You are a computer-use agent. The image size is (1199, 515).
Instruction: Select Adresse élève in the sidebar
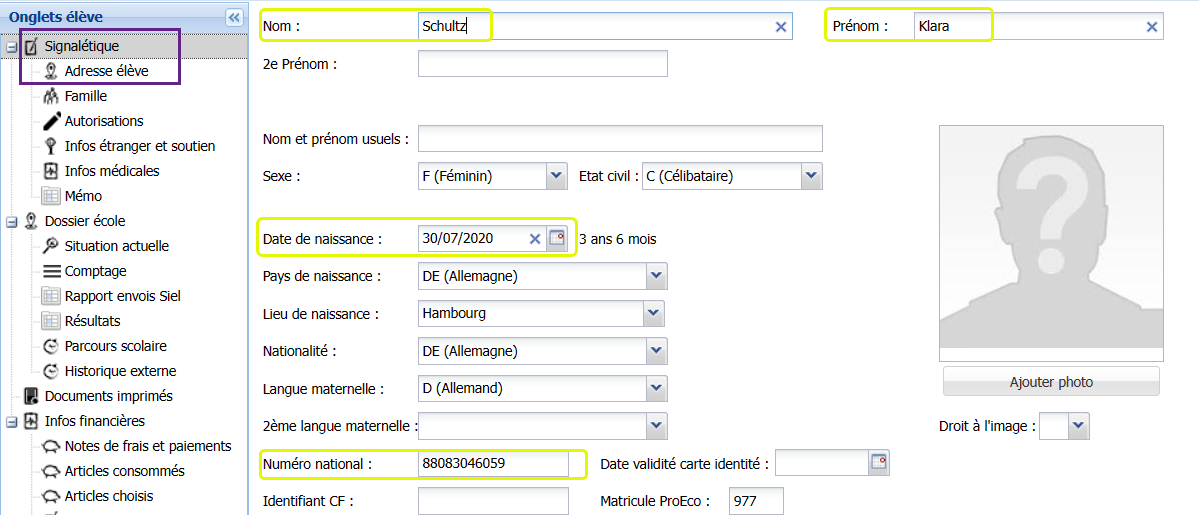pos(106,71)
